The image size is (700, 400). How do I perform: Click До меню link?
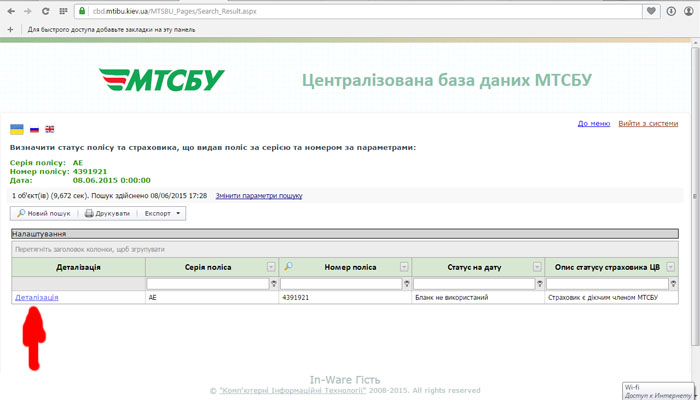[x=594, y=124]
